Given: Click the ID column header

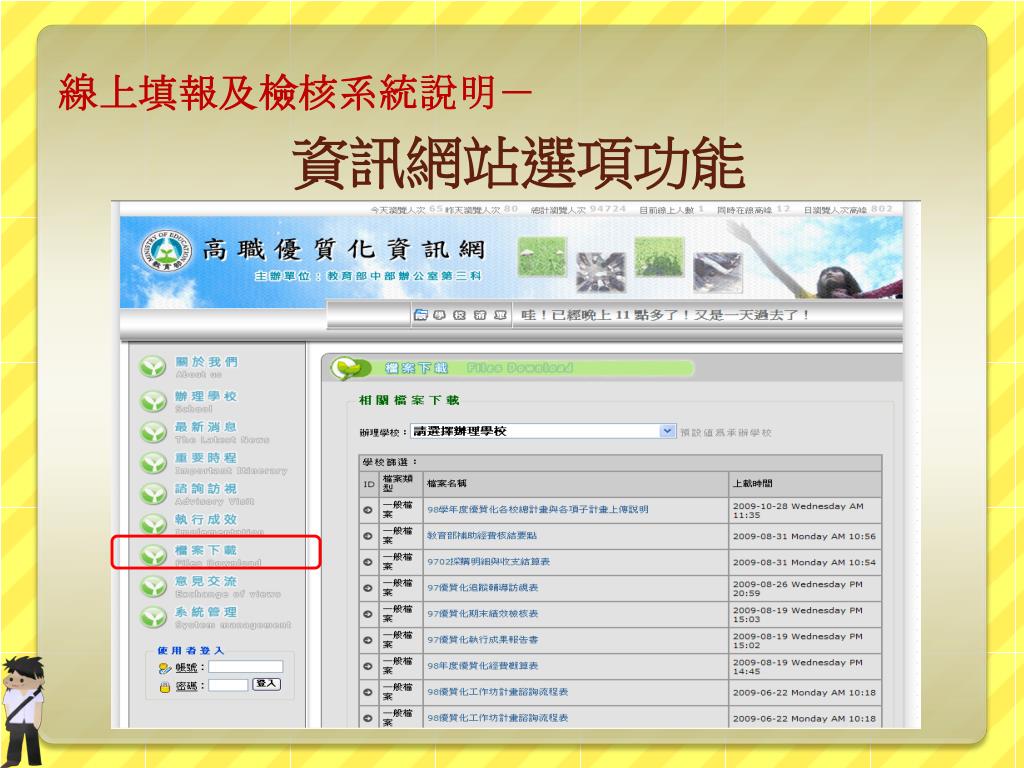Looking at the screenshot, I should click(x=369, y=485).
